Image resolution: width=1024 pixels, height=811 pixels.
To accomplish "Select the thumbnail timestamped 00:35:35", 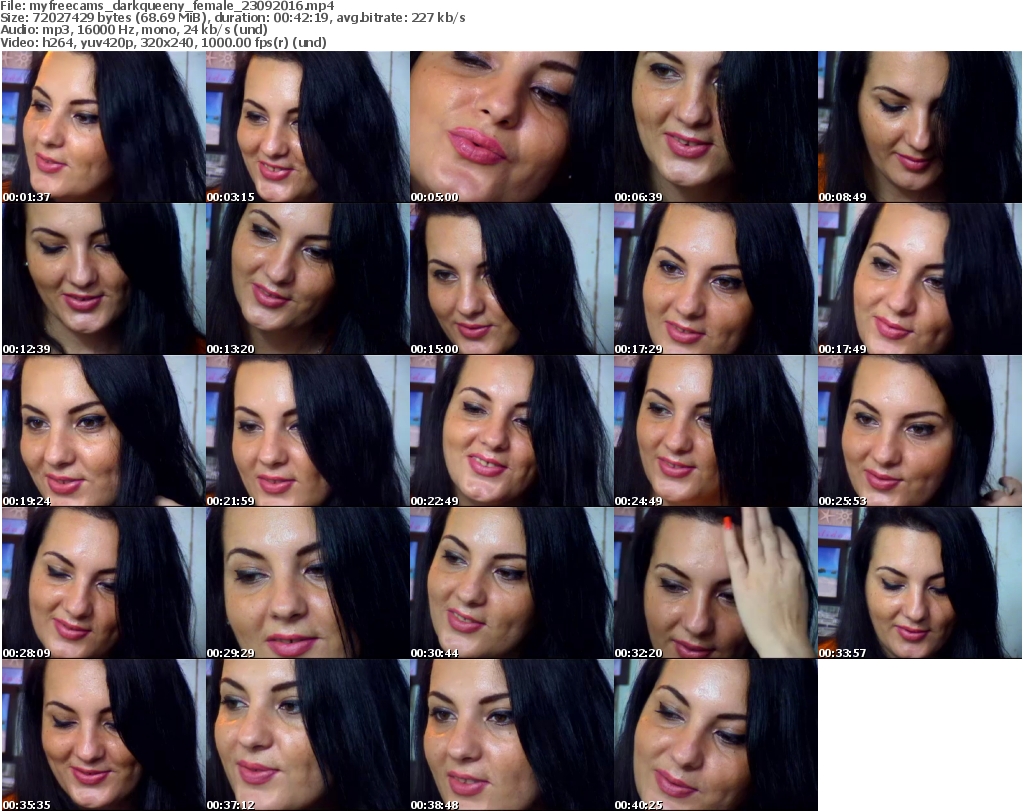I will point(104,735).
